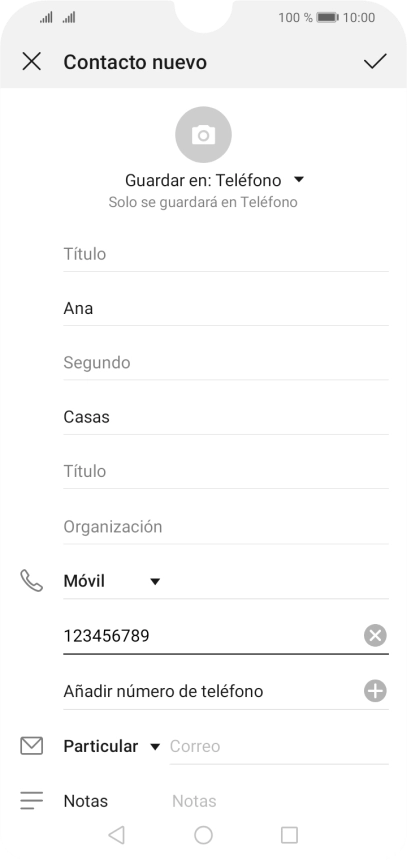Tap the Segundo name field
The height and width of the screenshot is (860, 407).
point(226,363)
